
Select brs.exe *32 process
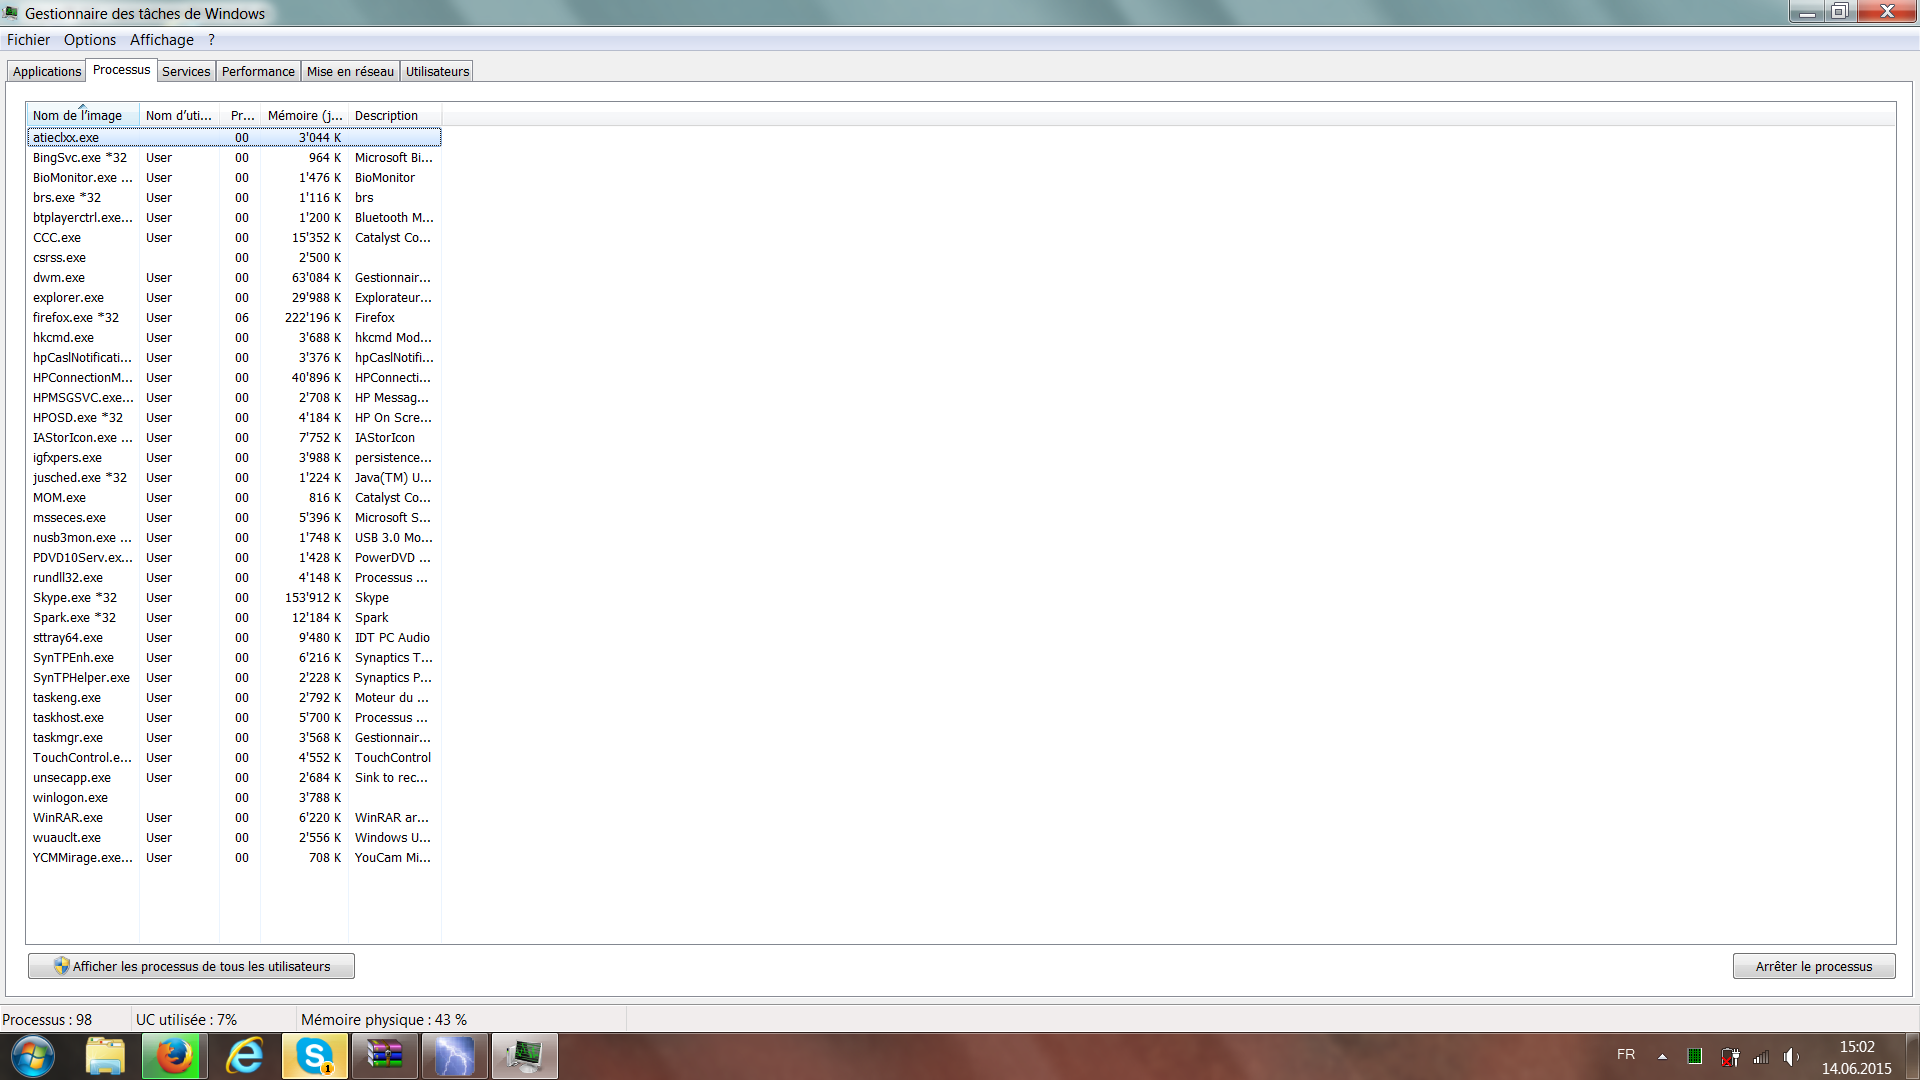click(234, 197)
